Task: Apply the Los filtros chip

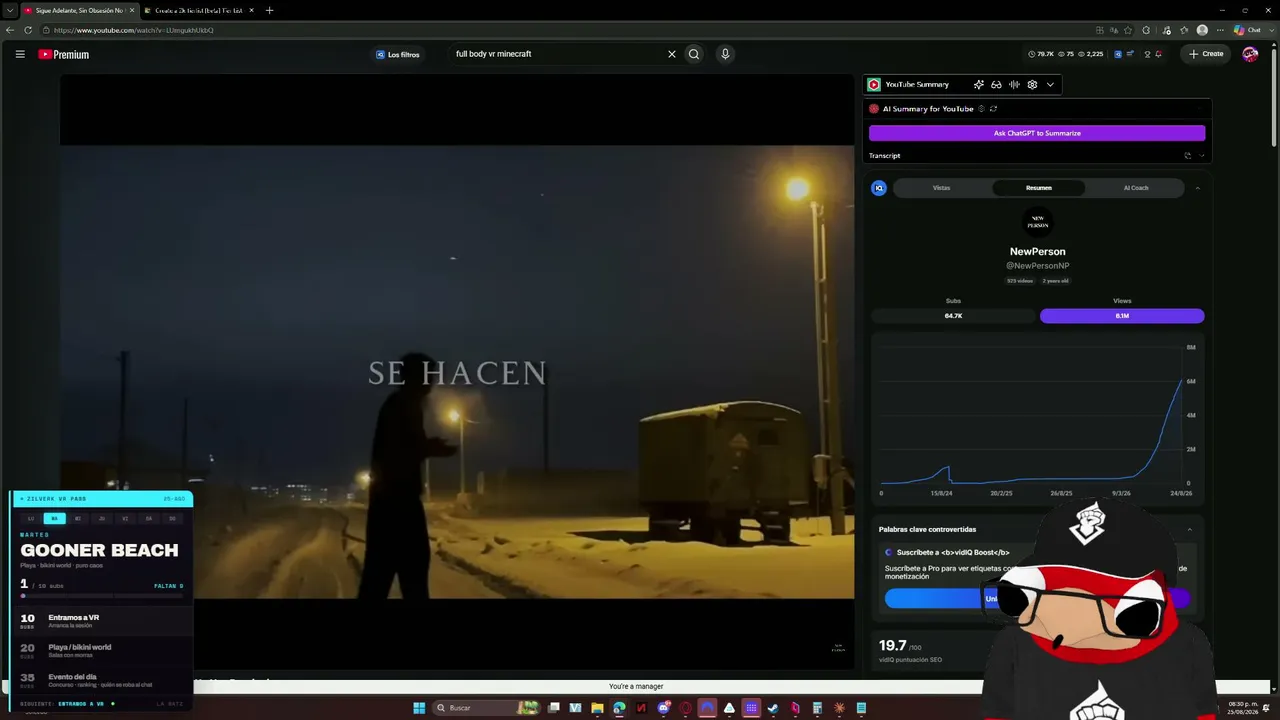Action: click(398, 54)
